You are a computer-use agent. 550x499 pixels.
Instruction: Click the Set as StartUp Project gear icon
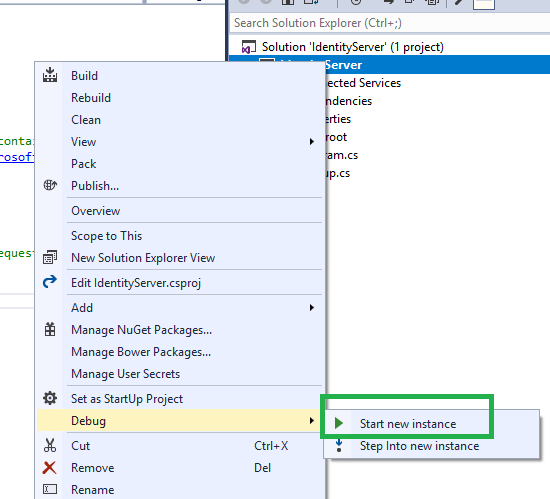[x=50, y=398]
